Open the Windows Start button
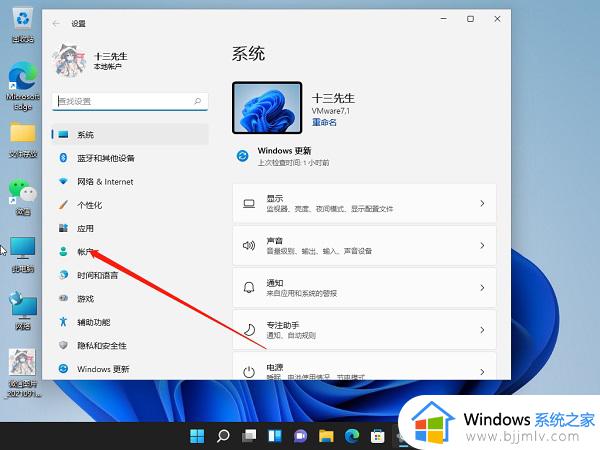 197,436
